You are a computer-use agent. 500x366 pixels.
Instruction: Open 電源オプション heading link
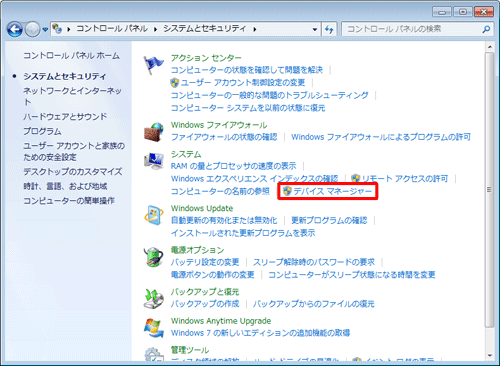pos(197,250)
